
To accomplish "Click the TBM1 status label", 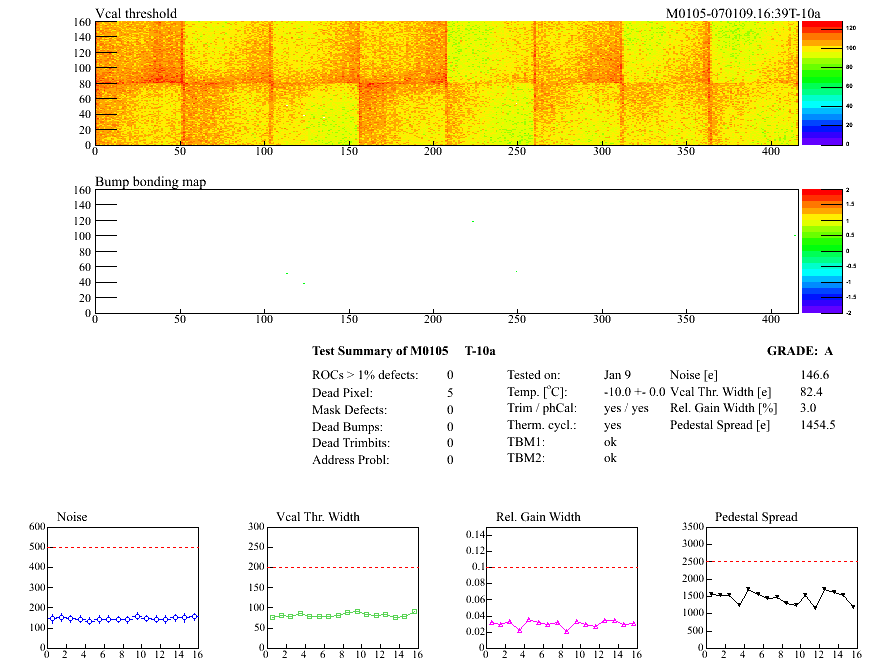I will click(x=525, y=442).
